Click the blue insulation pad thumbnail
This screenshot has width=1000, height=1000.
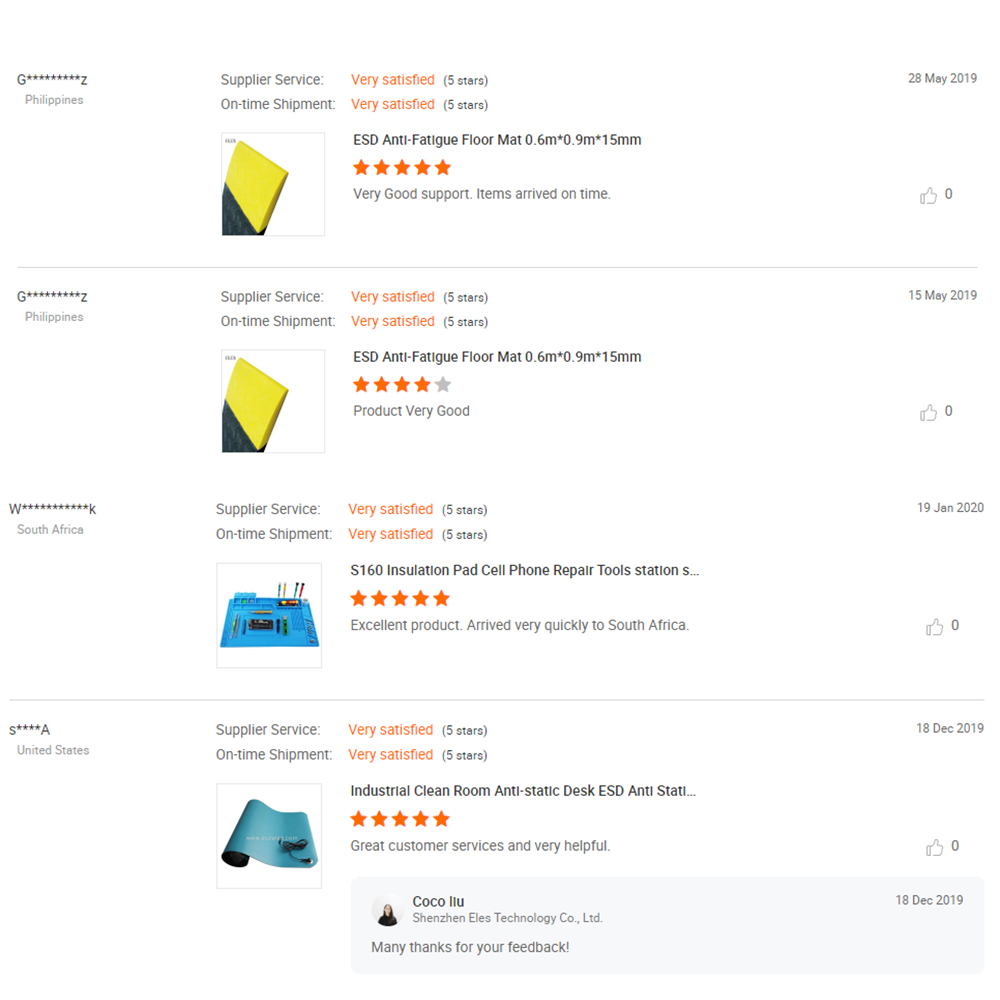click(269, 615)
